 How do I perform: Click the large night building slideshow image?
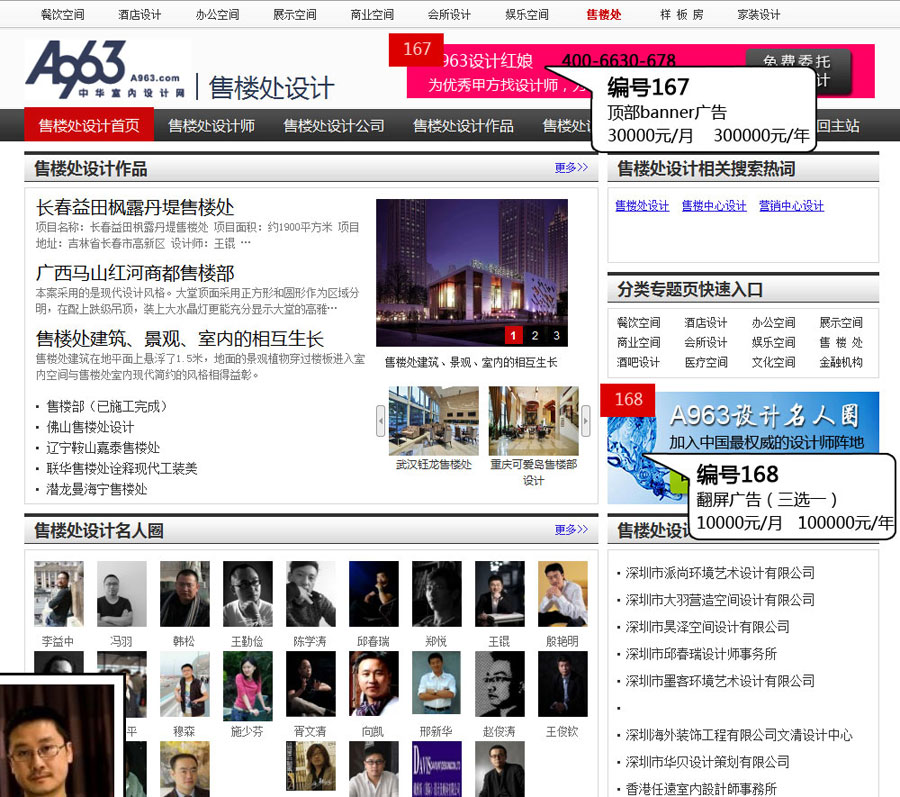pos(472,273)
